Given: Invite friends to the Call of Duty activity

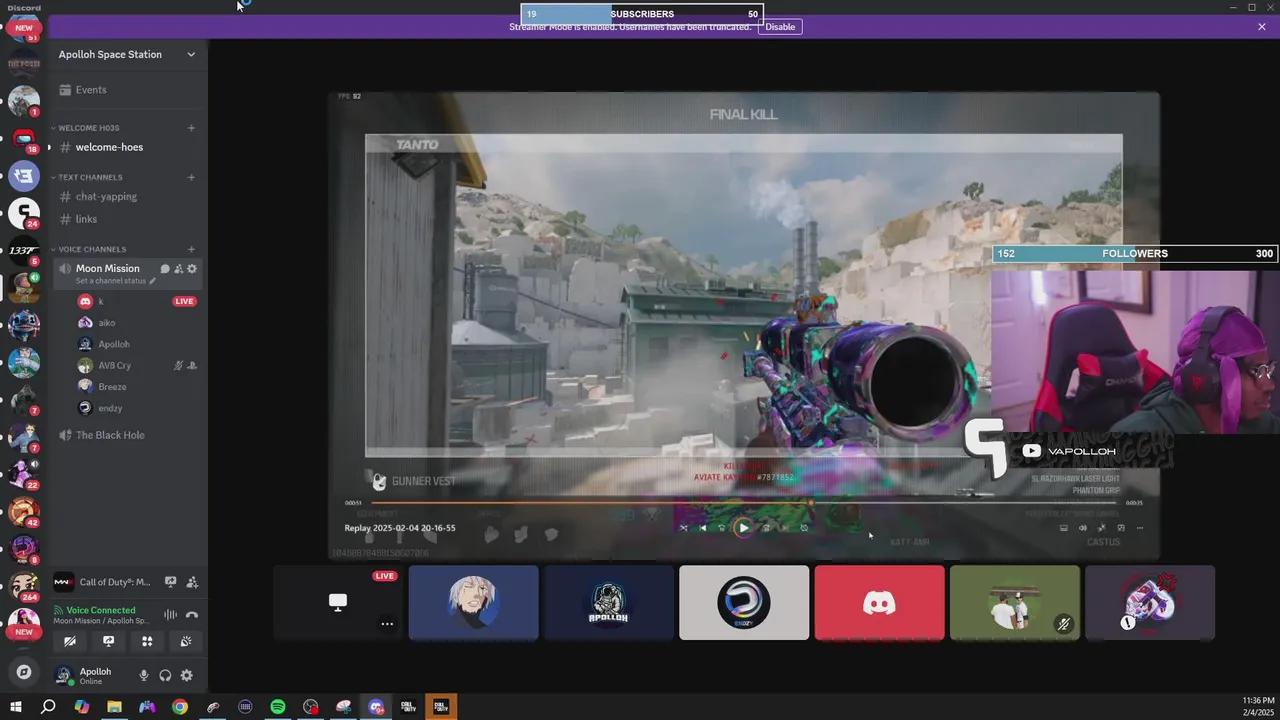Looking at the screenshot, I should click(x=192, y=582).
